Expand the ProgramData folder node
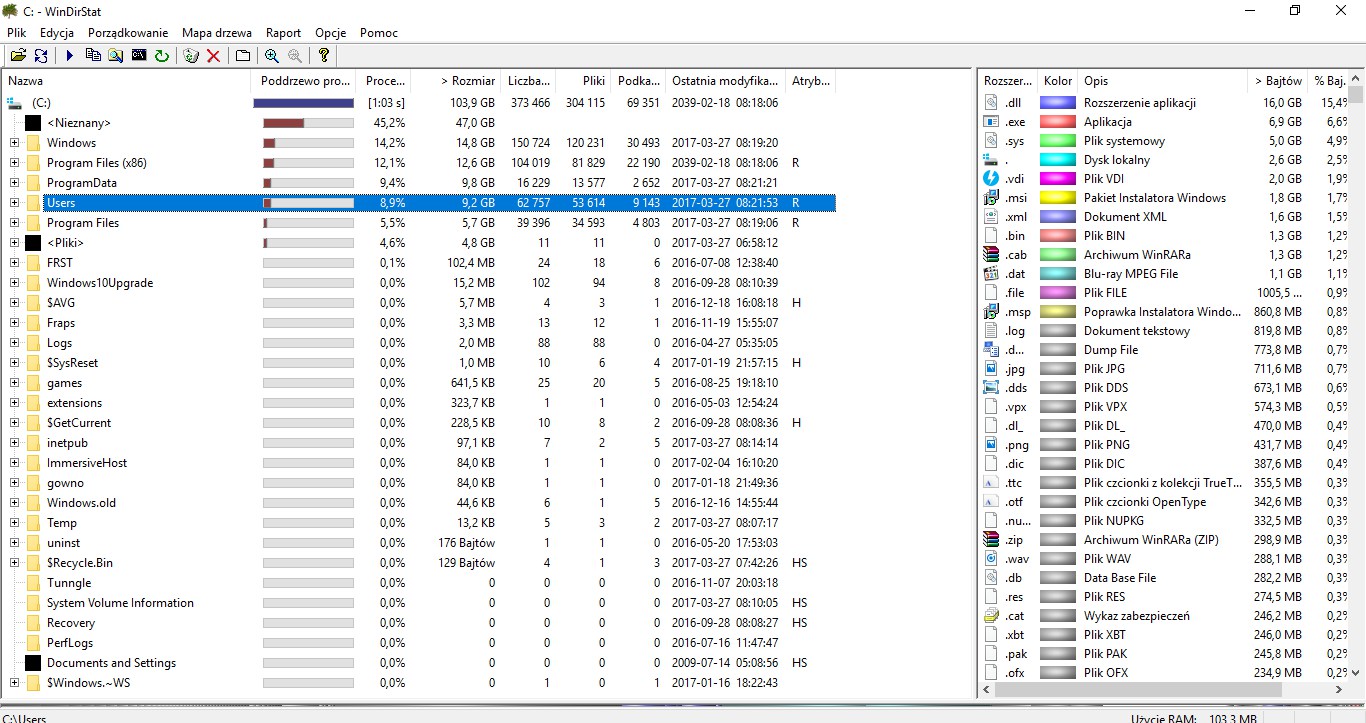The width and height of the screenshot is (1366, 723). click(14, 183)
